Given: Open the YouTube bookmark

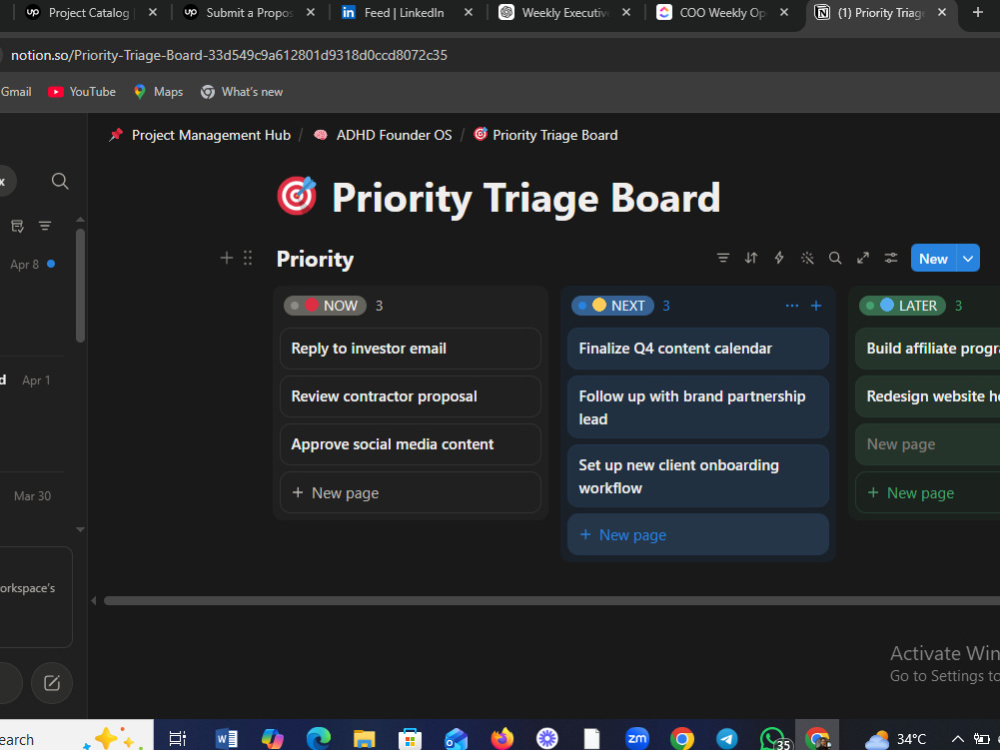Looking at the screenshot, I should pos(82,92).
